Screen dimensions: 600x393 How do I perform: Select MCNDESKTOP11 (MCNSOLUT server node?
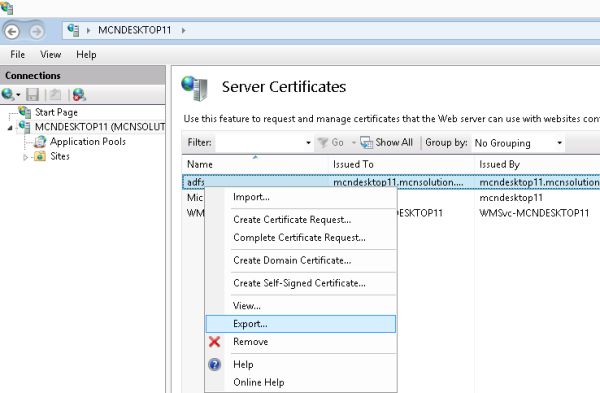point(100,127)
